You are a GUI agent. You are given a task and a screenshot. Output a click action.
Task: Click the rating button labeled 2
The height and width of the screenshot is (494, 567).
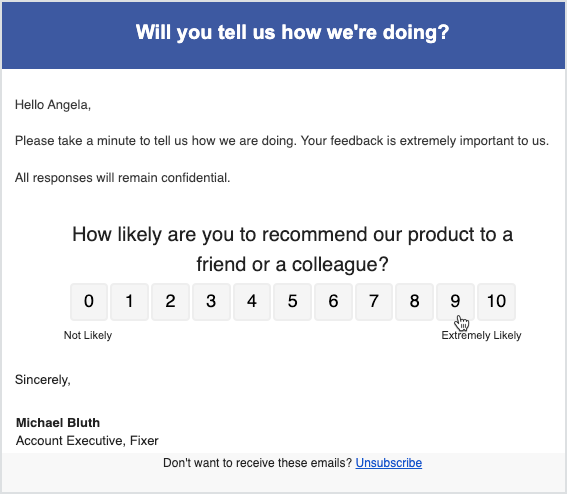click(x=170, y=302)
